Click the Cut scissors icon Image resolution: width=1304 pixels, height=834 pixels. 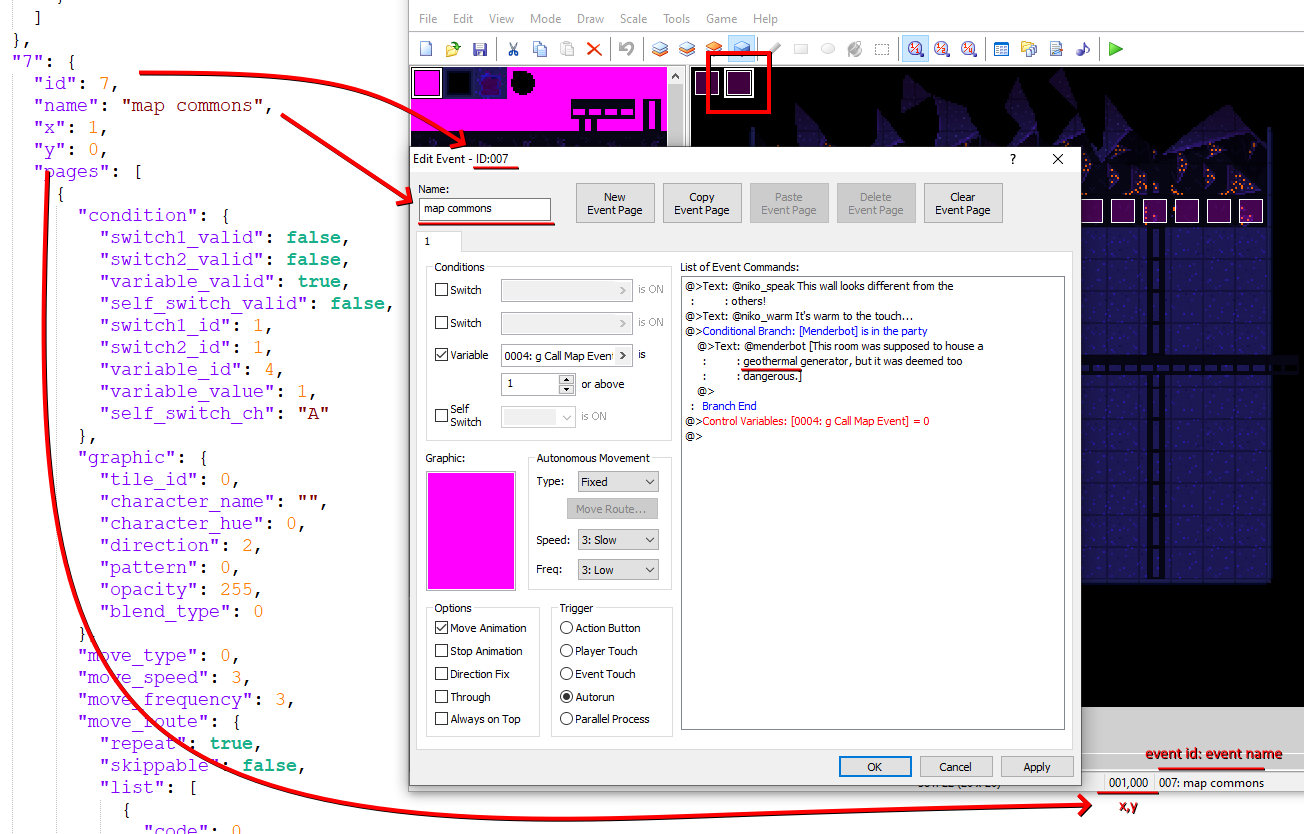point(513,49)
